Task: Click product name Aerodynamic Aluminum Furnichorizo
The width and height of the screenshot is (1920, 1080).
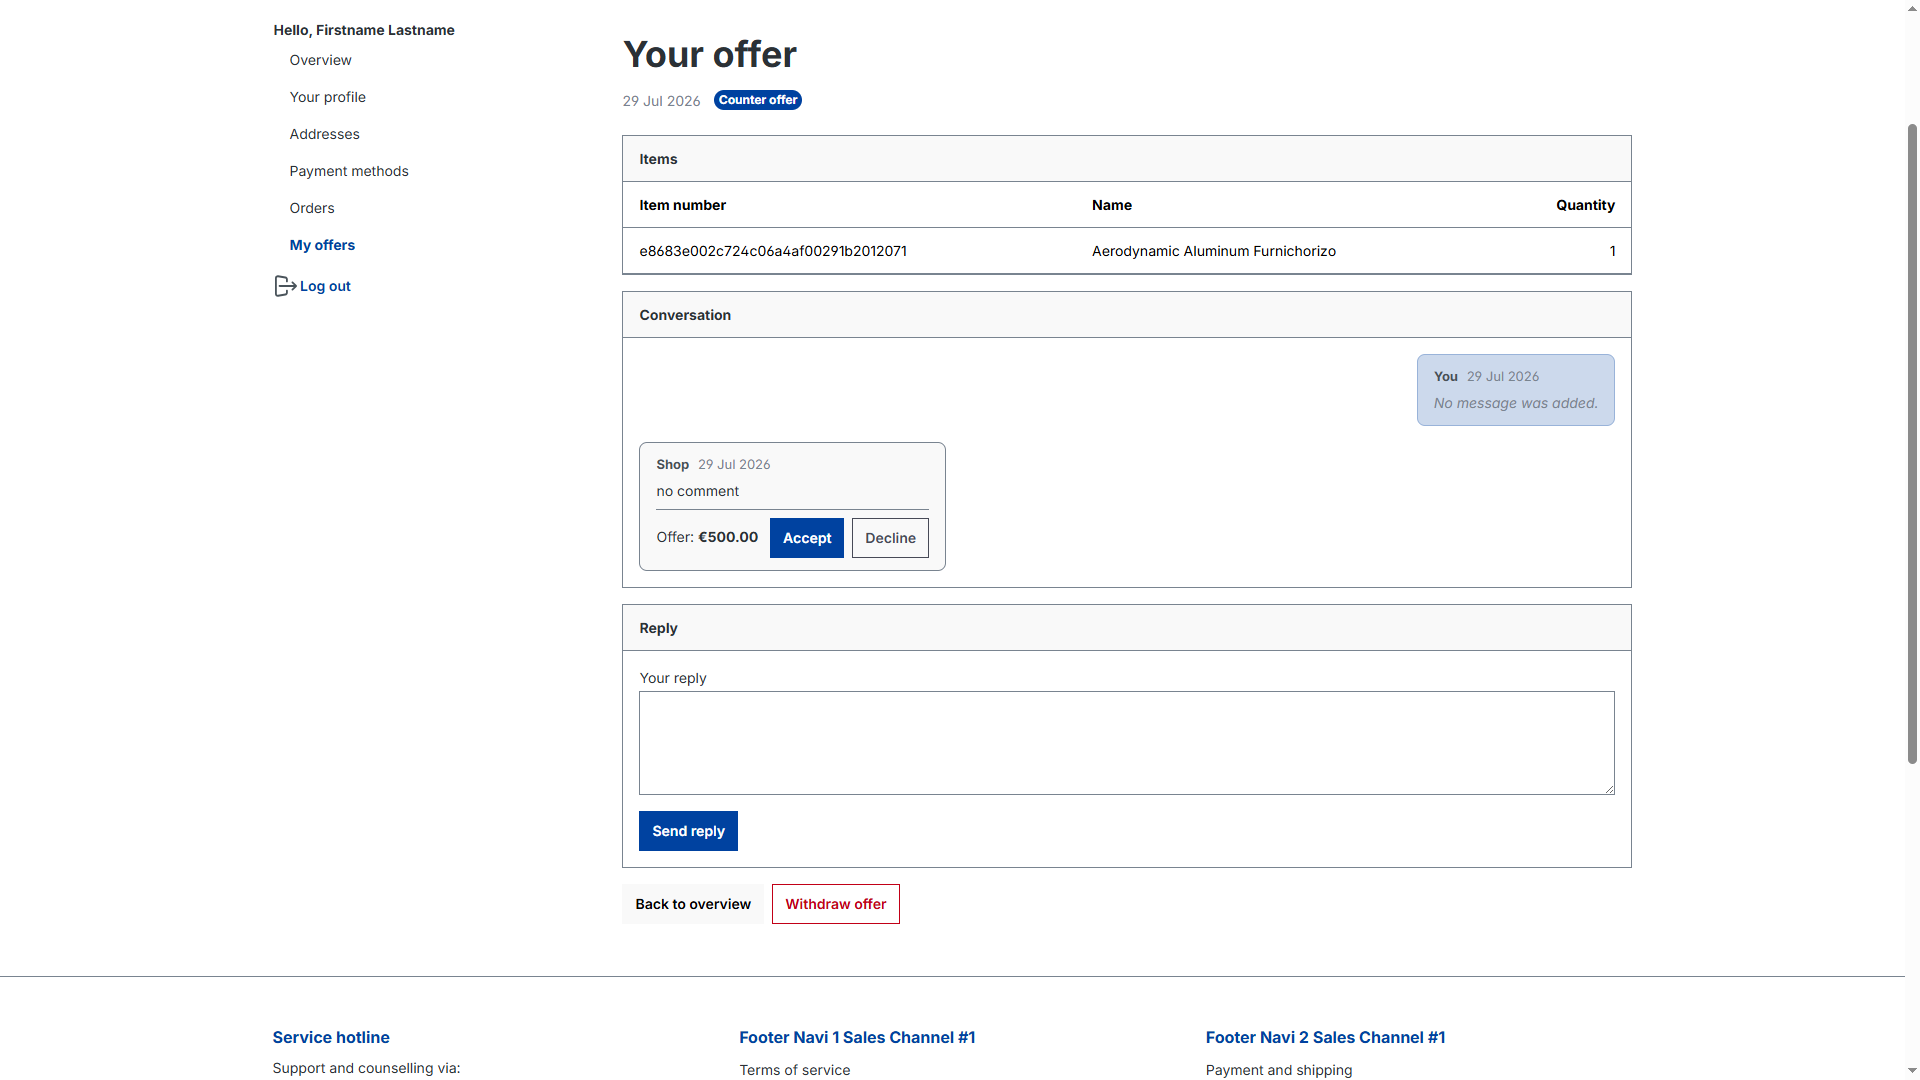Action: tap(1214, 251)
